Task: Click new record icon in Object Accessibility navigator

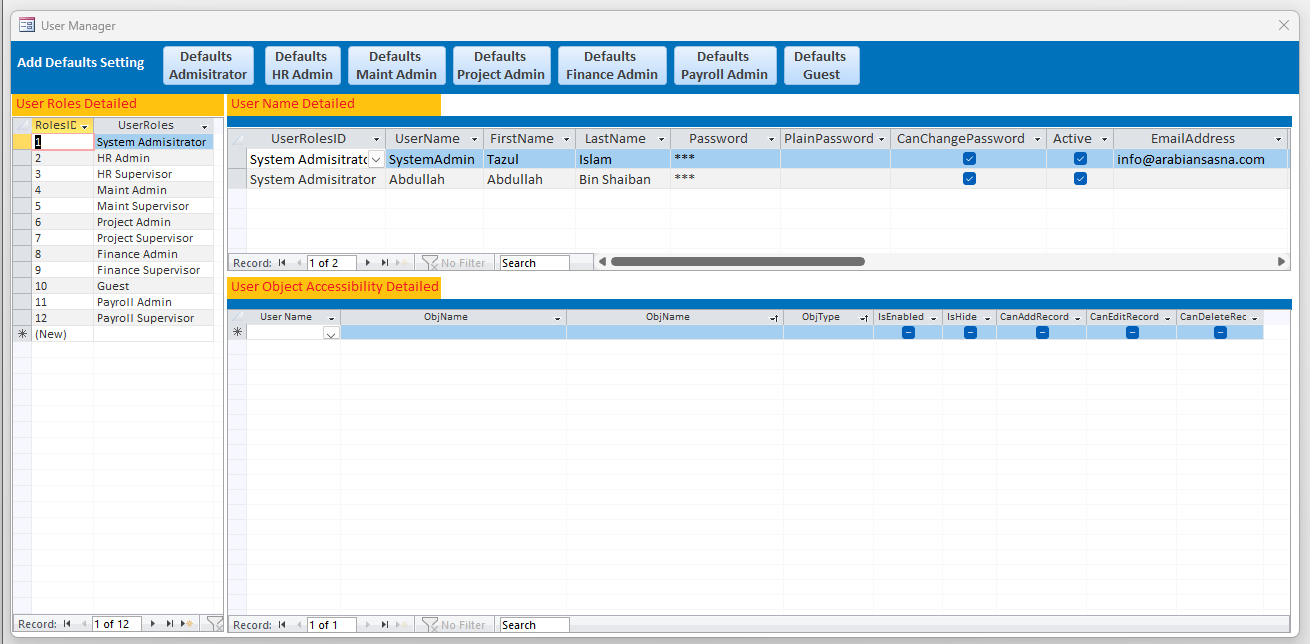Action: click(402, 625)
